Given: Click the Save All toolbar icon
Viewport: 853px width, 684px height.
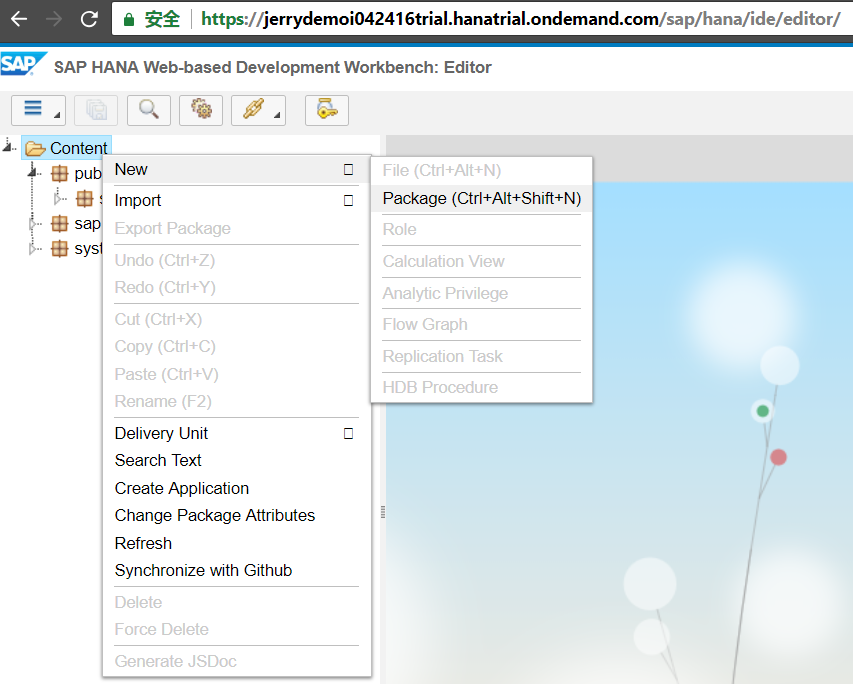Looking at the screenshot, I should [x=96, y=110].
